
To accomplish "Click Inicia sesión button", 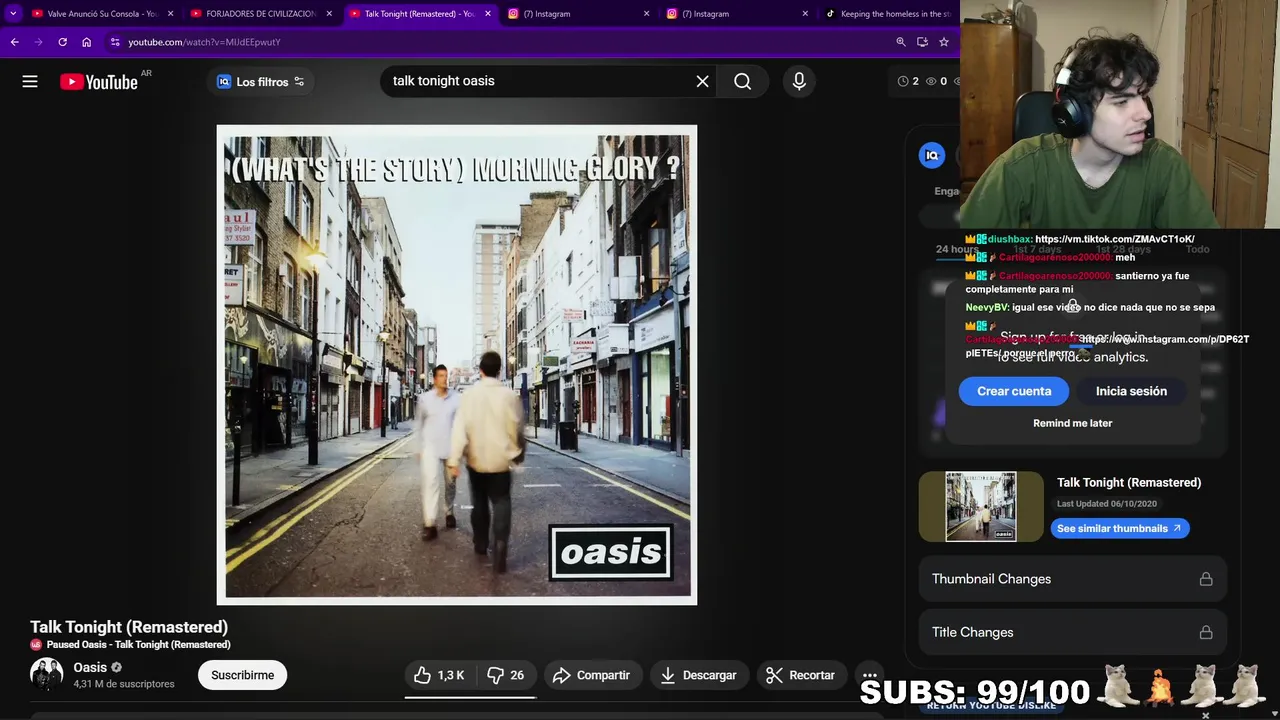I will 1131,391.
